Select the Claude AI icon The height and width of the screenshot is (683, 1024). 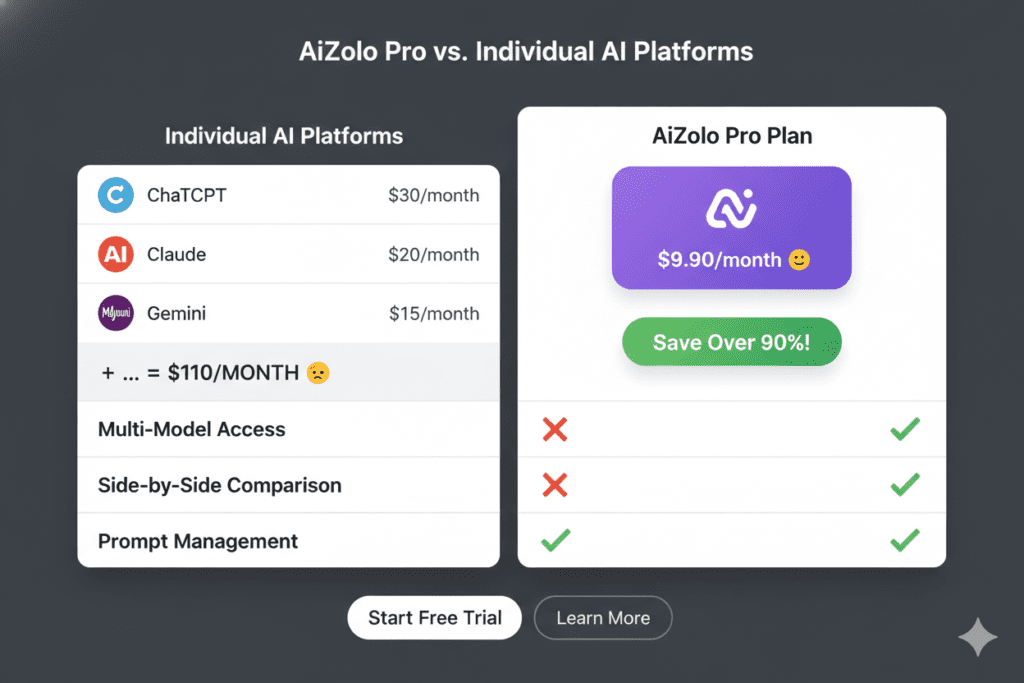pos(115,254)
